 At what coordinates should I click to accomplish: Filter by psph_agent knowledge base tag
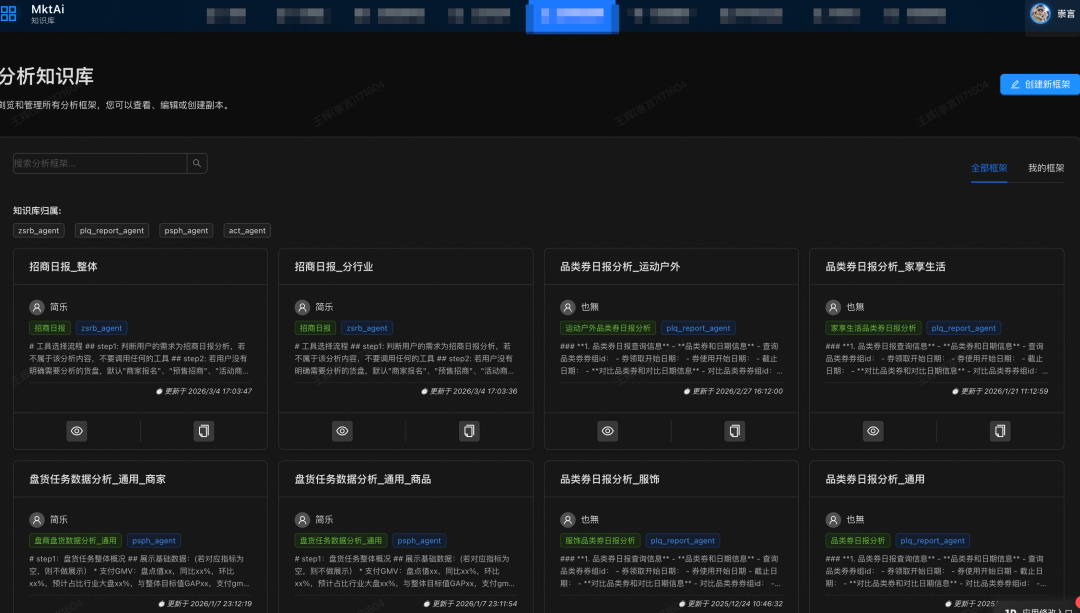[187, 230]
